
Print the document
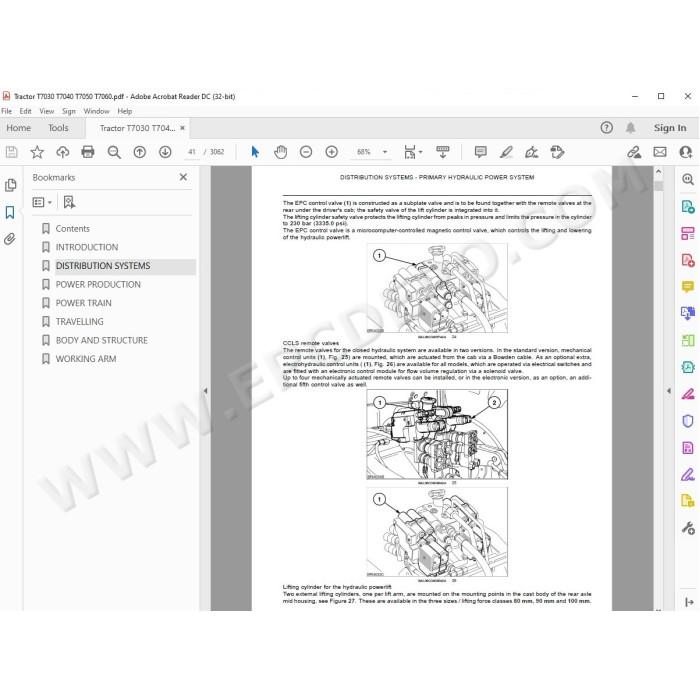[88, 152]
